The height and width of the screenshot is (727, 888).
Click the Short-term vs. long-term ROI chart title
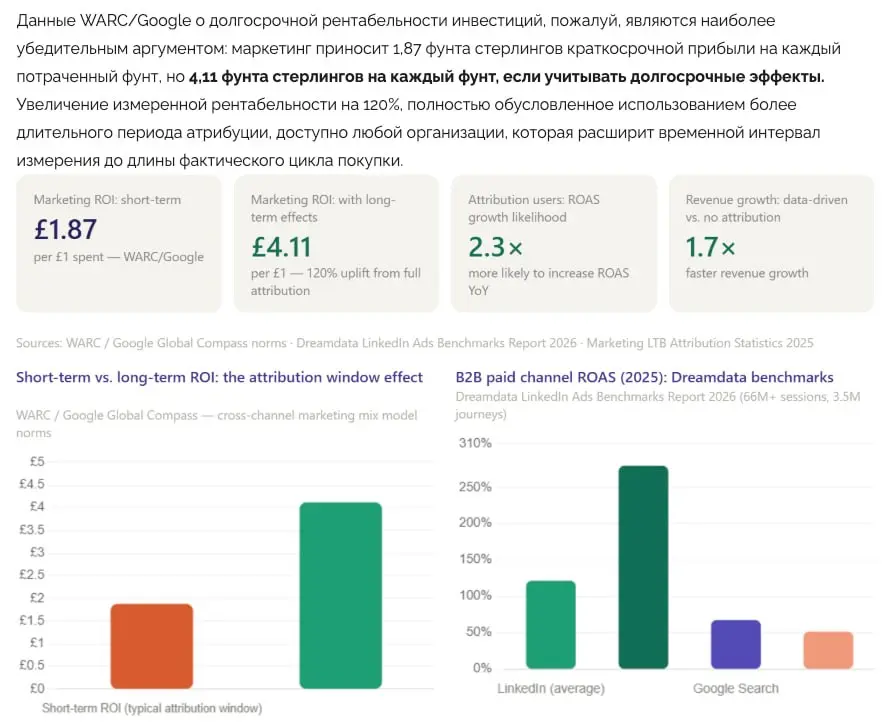click(x=219, y=377)
